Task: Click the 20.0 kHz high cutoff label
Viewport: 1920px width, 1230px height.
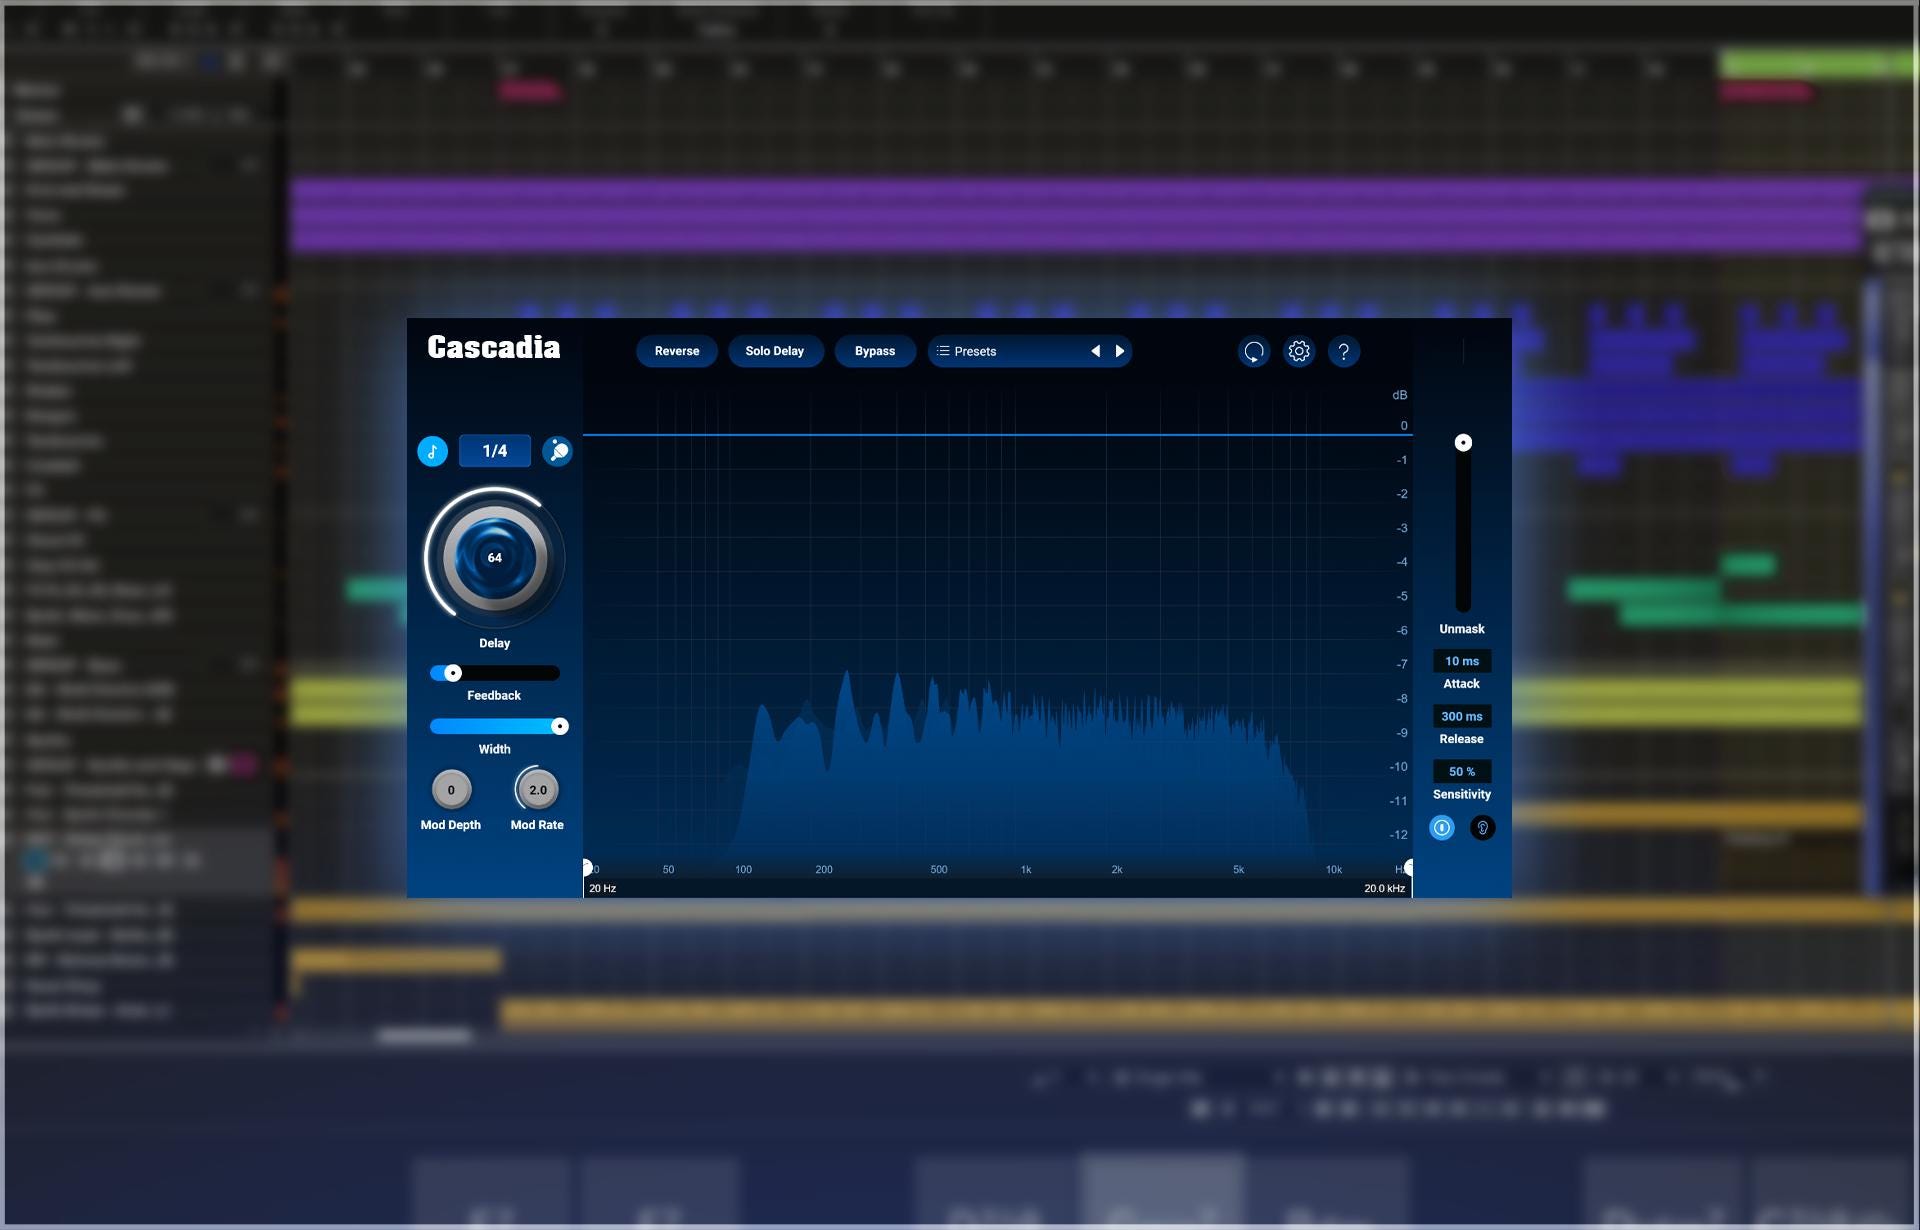Action: point(1385,888)
